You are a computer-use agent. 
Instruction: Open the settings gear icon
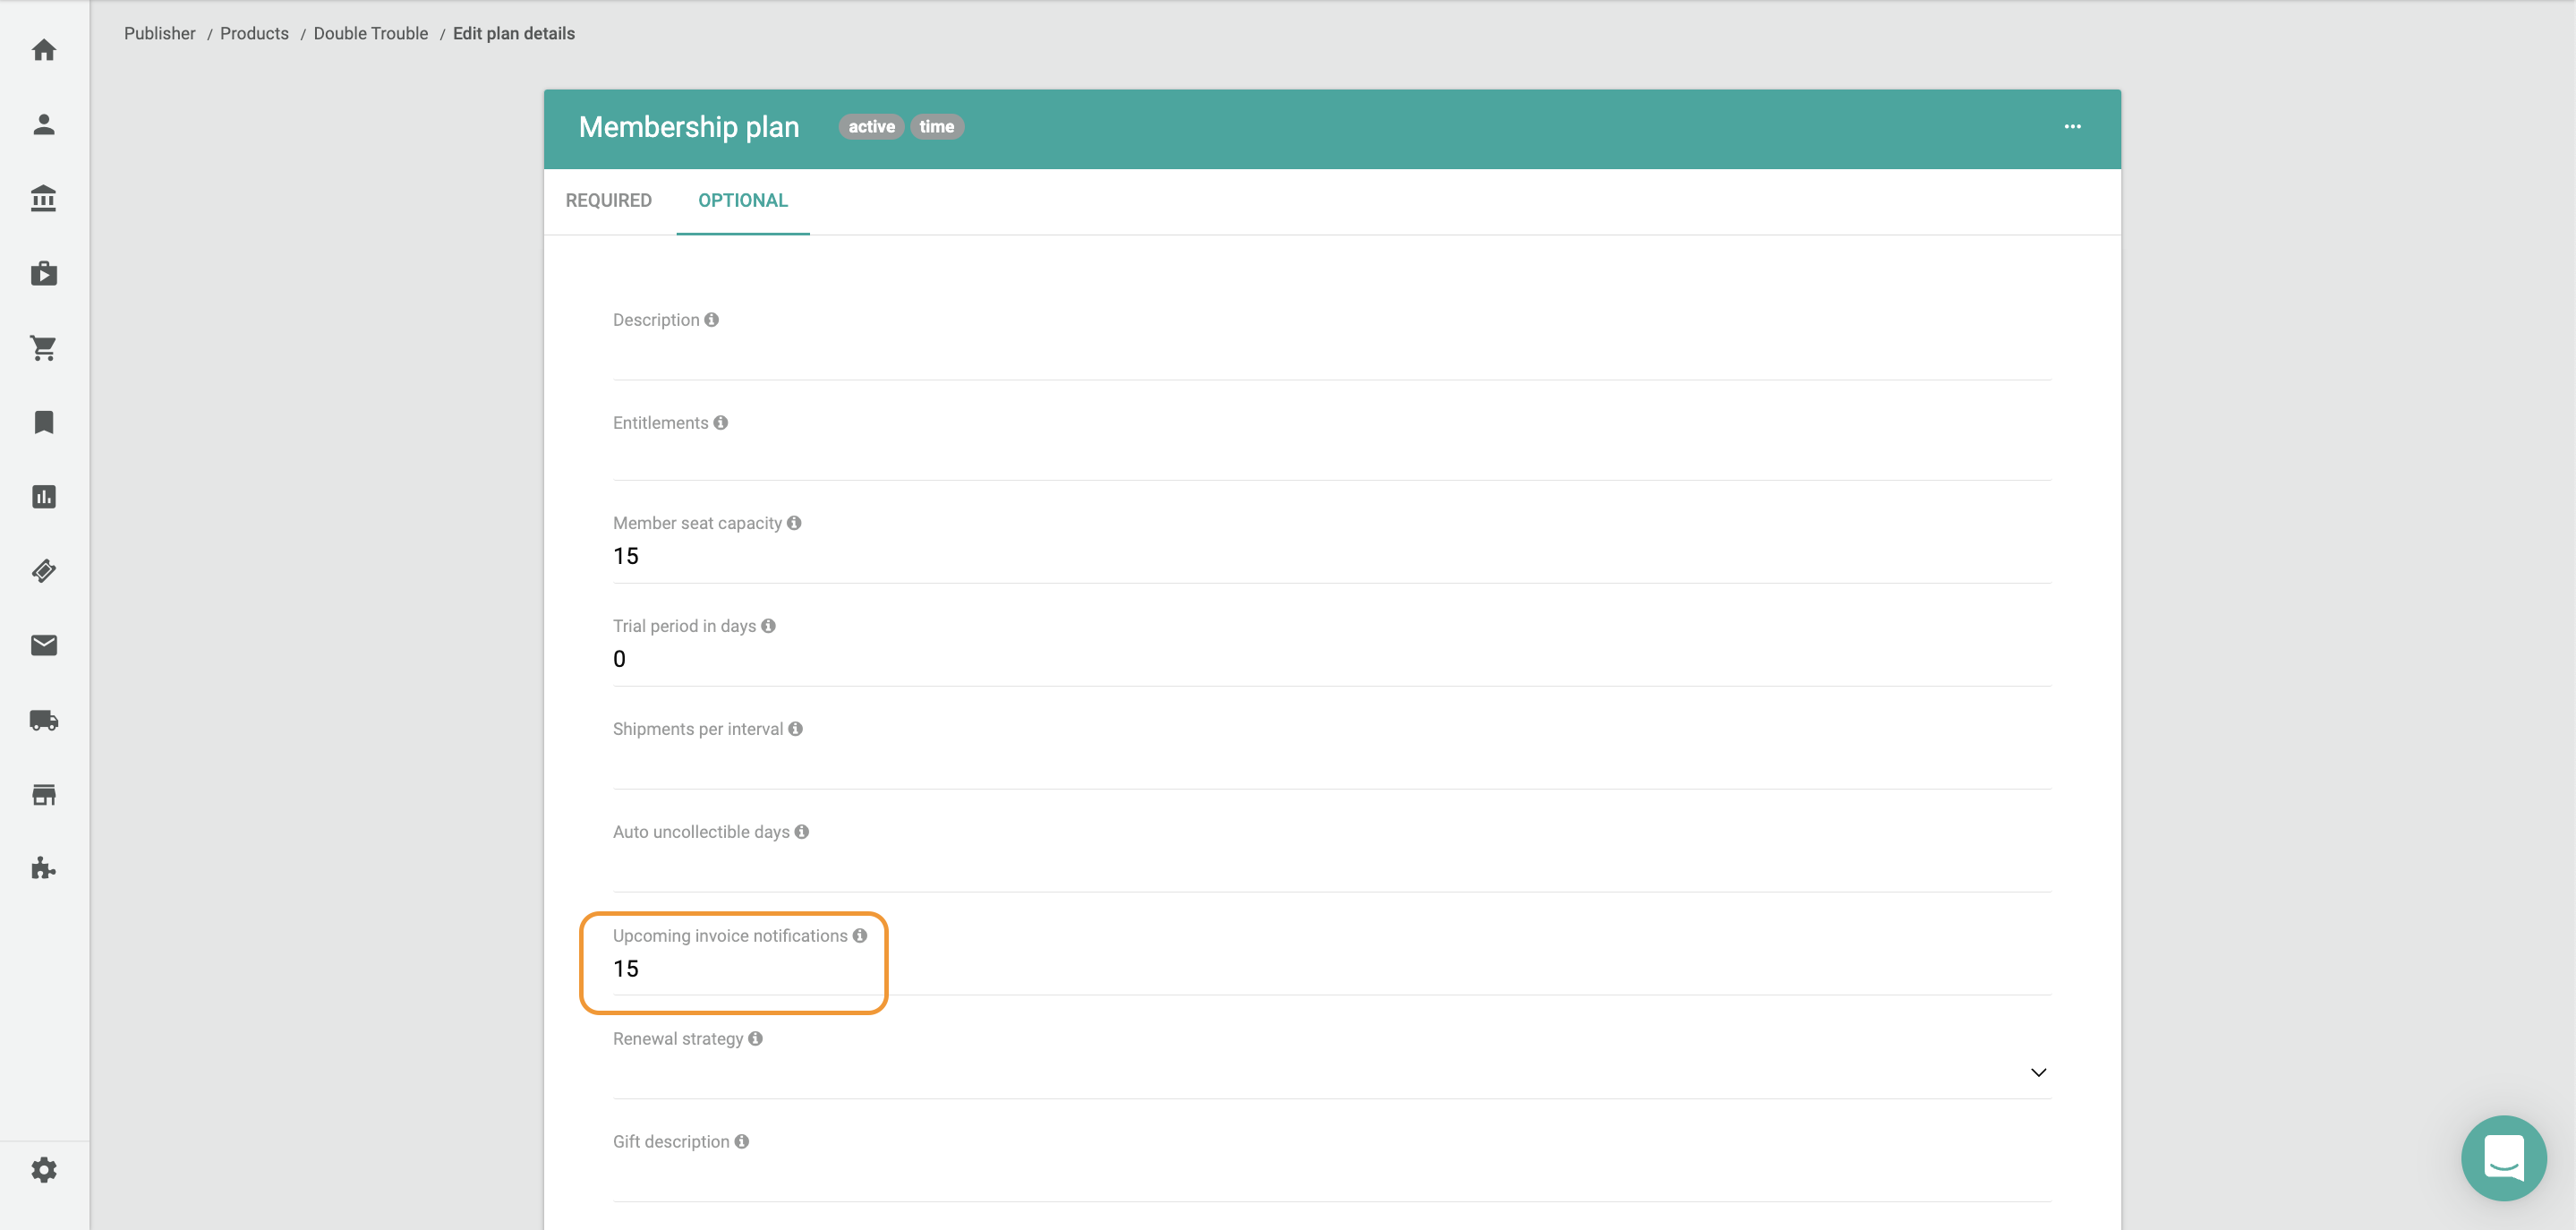coord(44,1169)
